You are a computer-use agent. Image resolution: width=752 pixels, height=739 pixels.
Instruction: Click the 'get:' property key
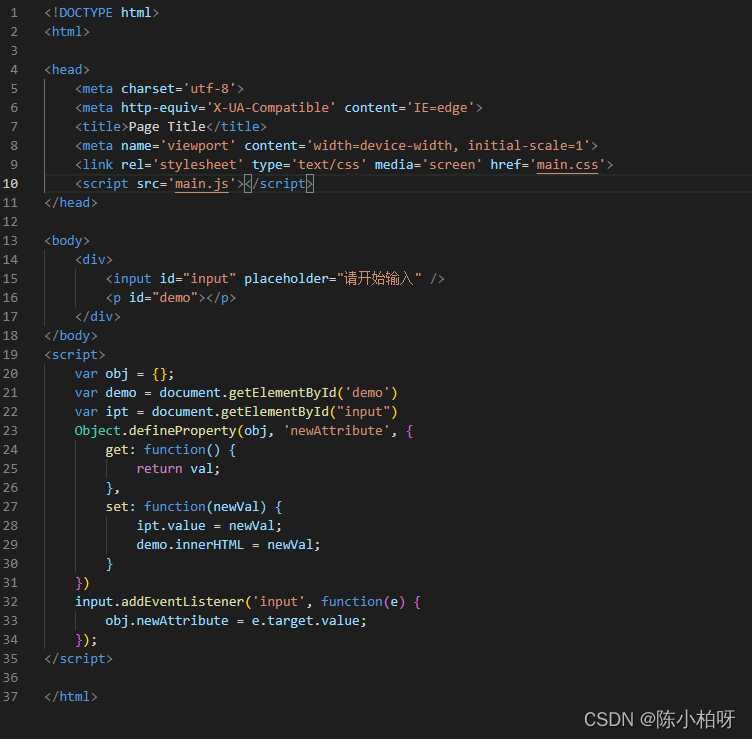coord(121,450)
